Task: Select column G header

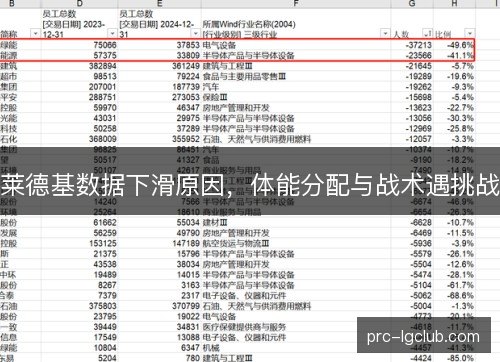Action: point(412,4)
